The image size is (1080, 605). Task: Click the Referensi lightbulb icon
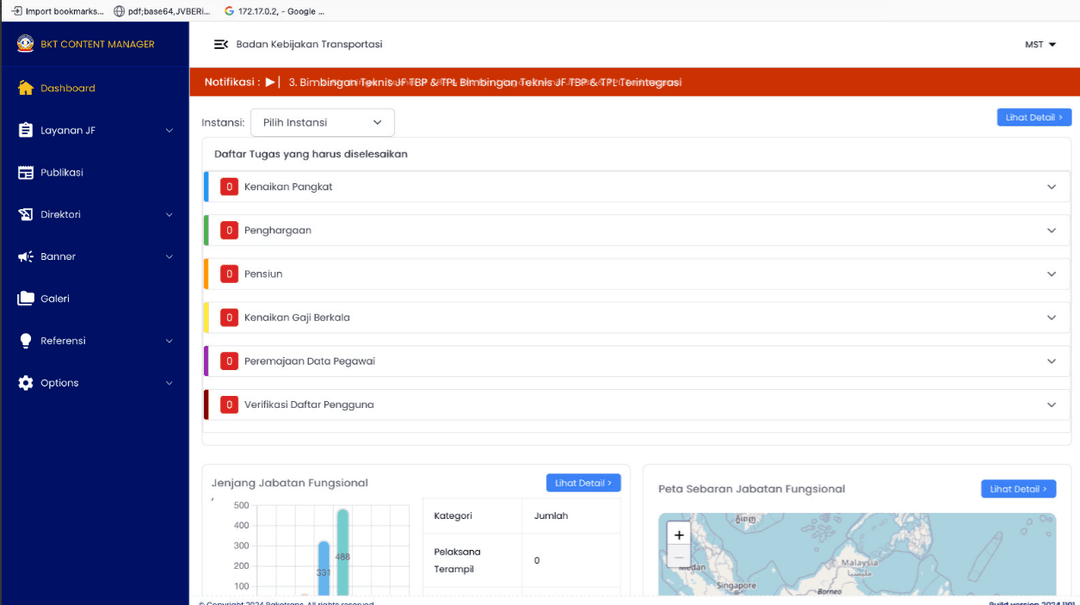(25, 340)
